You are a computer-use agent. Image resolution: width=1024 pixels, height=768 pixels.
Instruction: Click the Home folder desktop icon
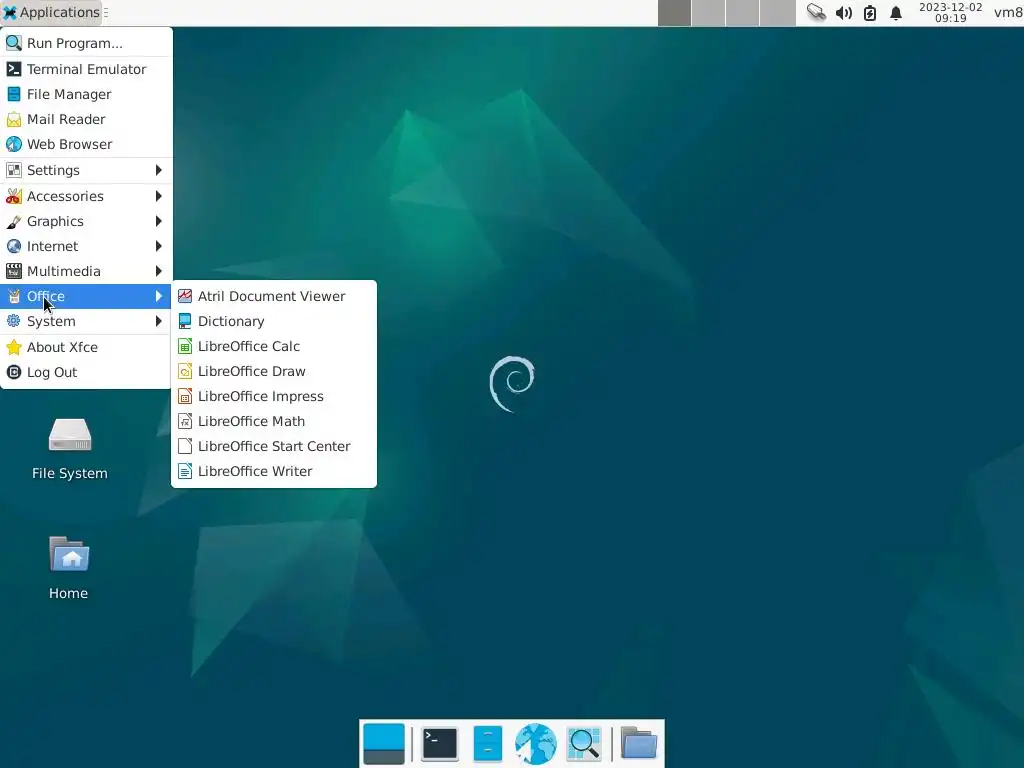[69, 568]
